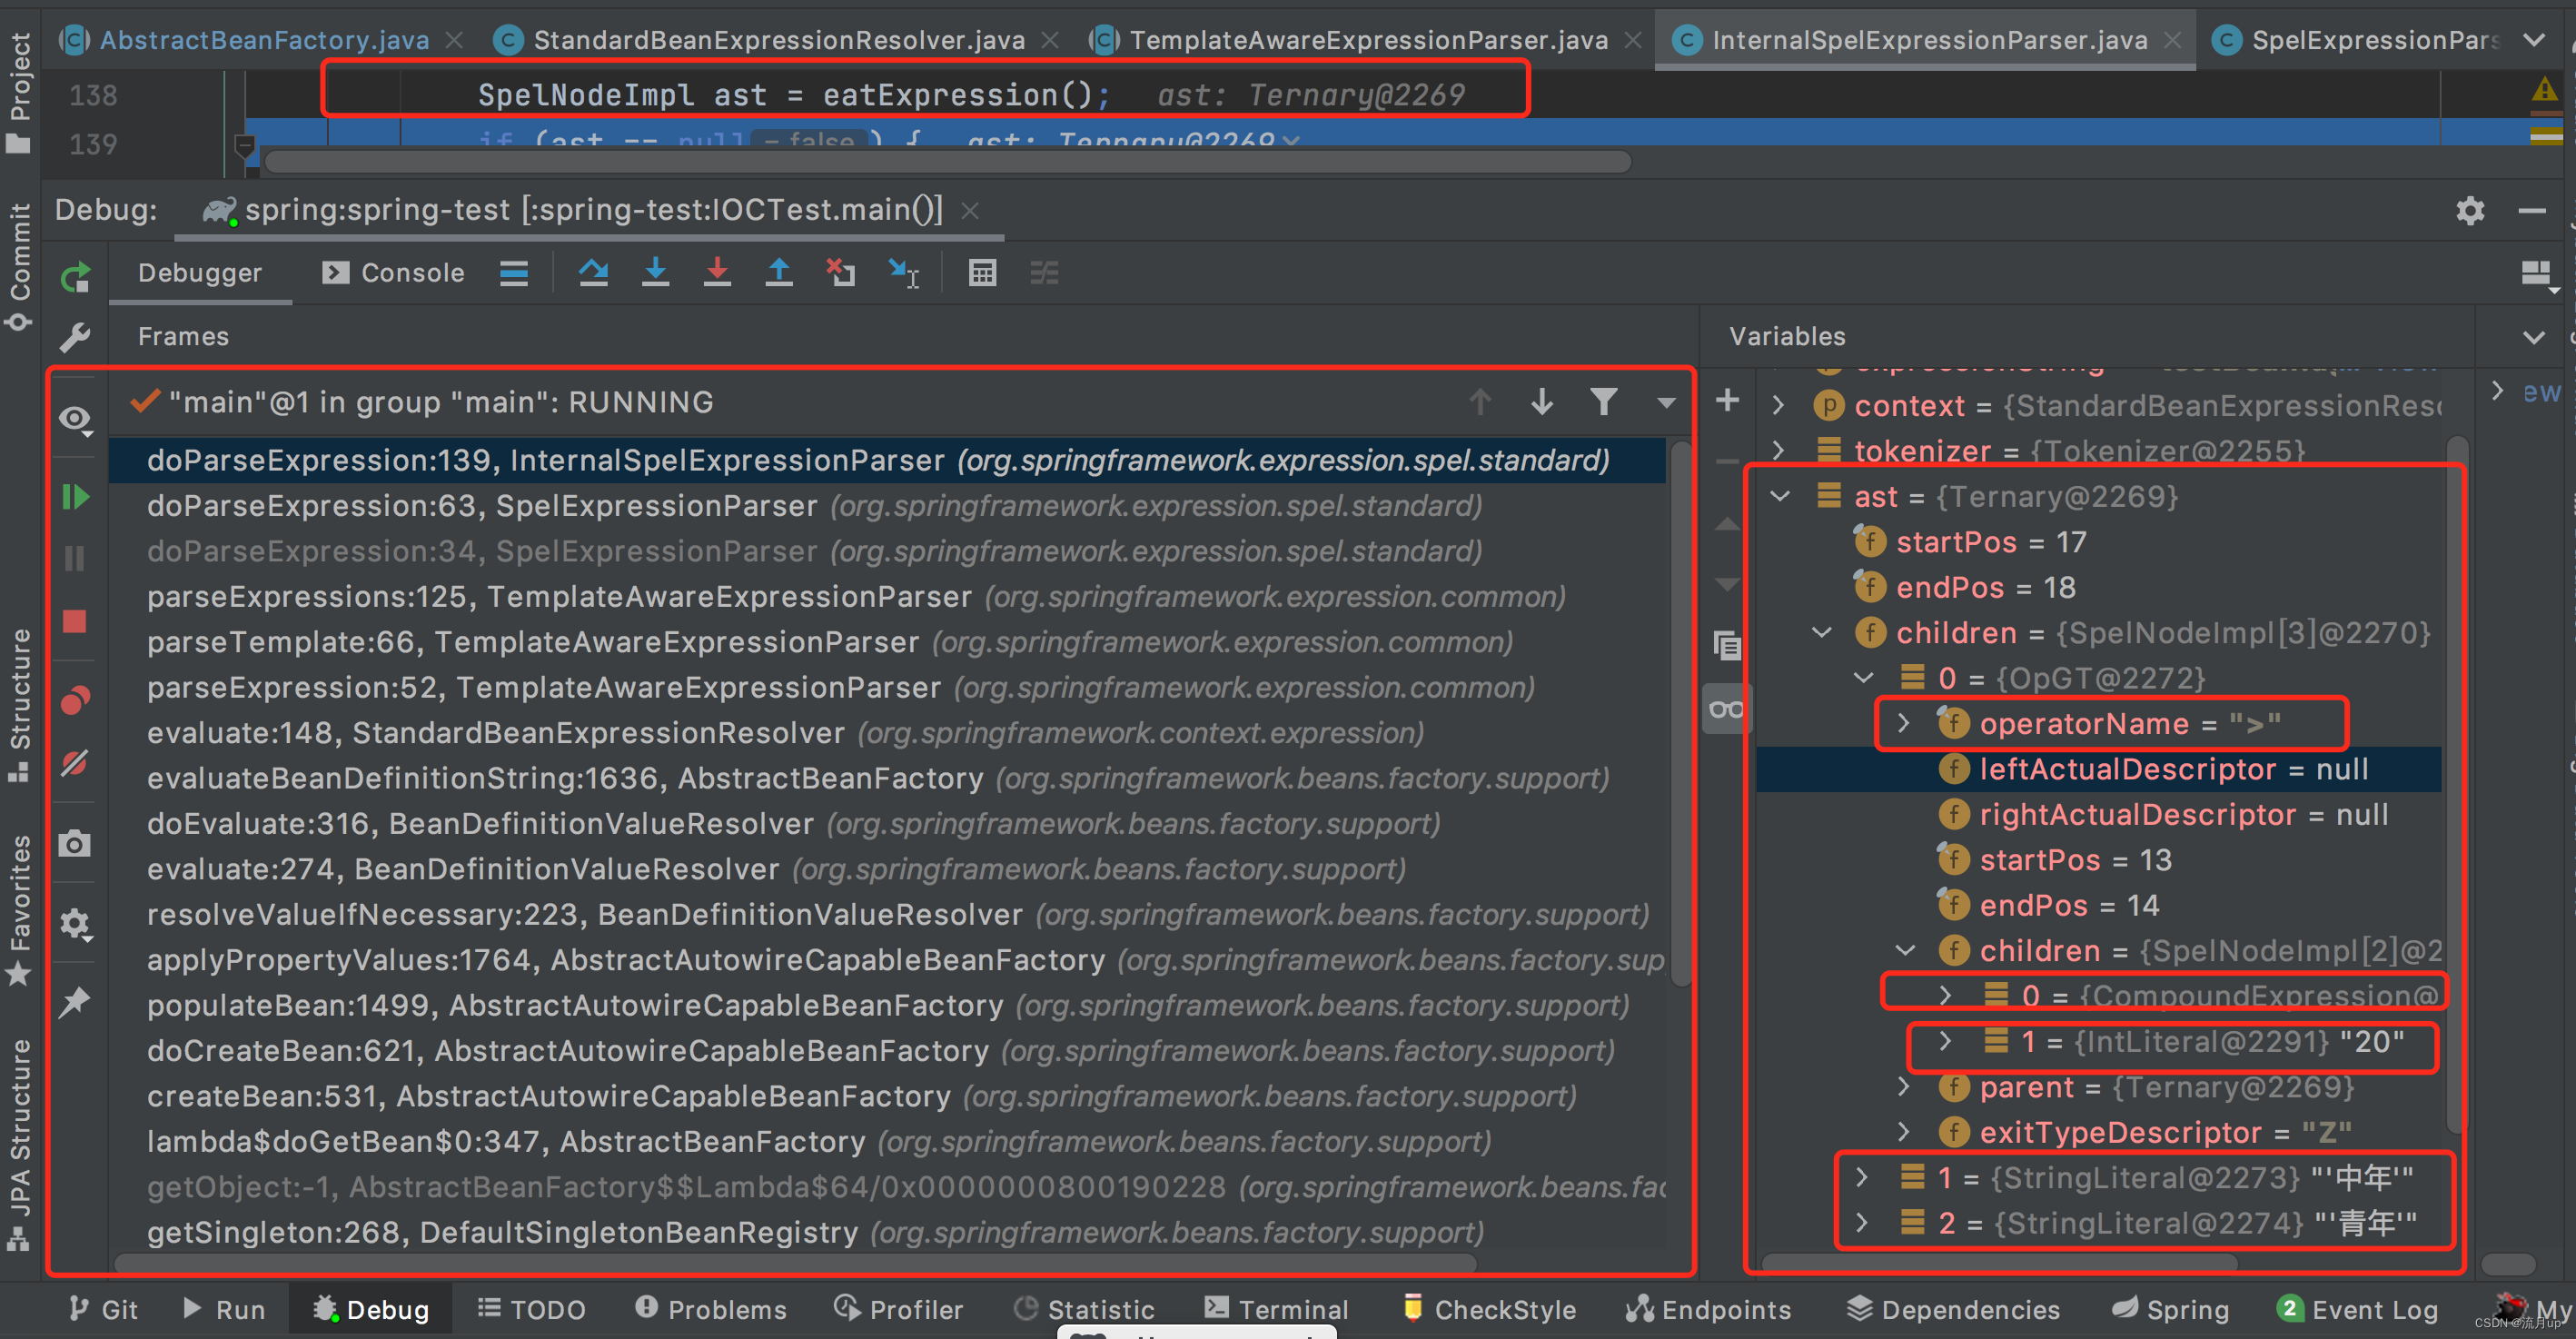Restore layout using the panel layout icon
2576x1339 pixels.
click(2538, 274)
